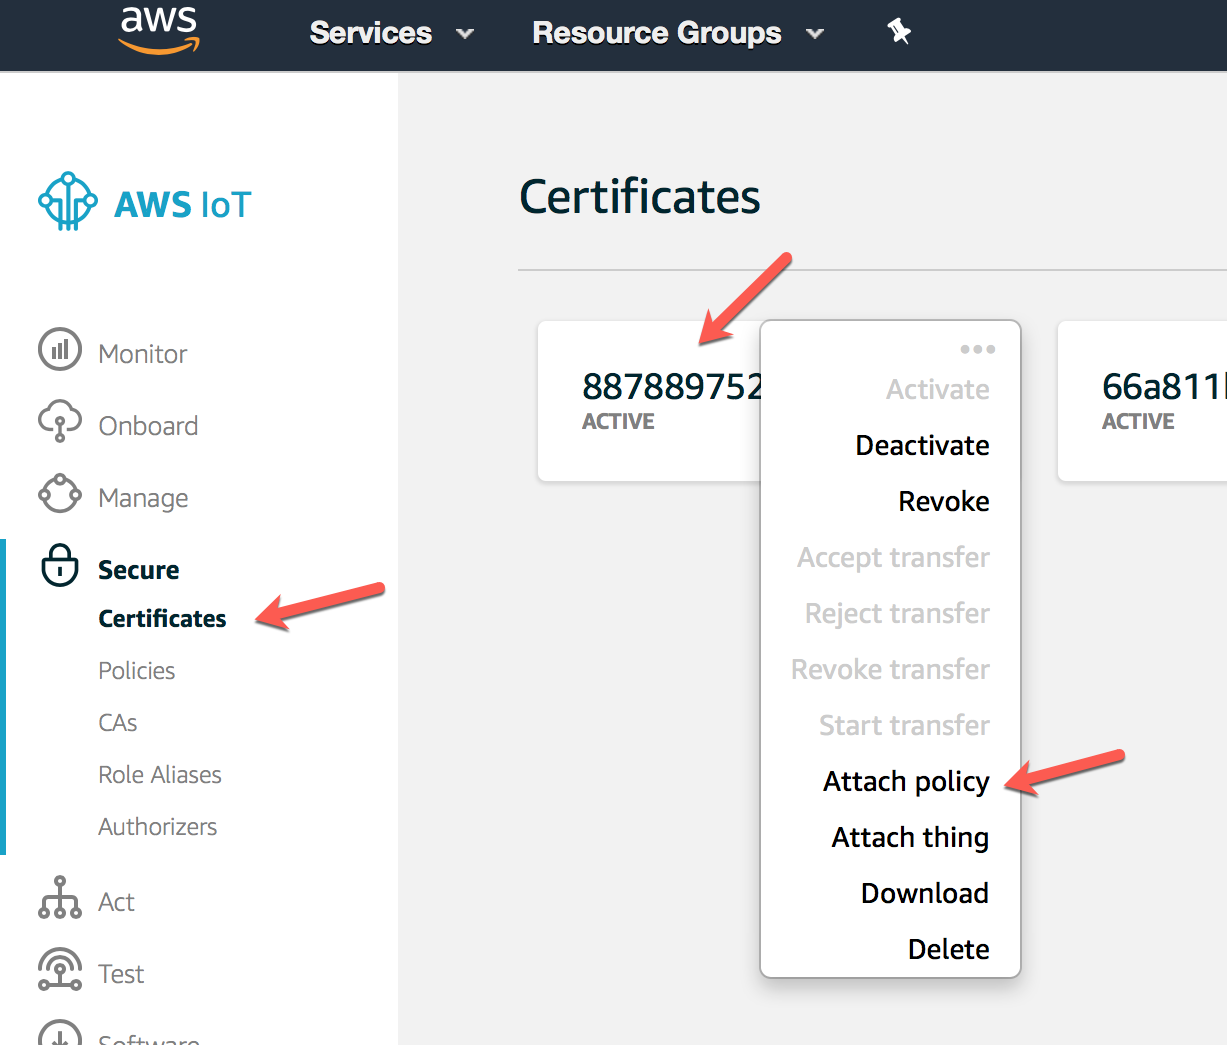Image resolution: width=1227 pixels, height=1045 pixels.
Task: Click ACTIVE status under certificate 887889752
Action: (618, 422)
